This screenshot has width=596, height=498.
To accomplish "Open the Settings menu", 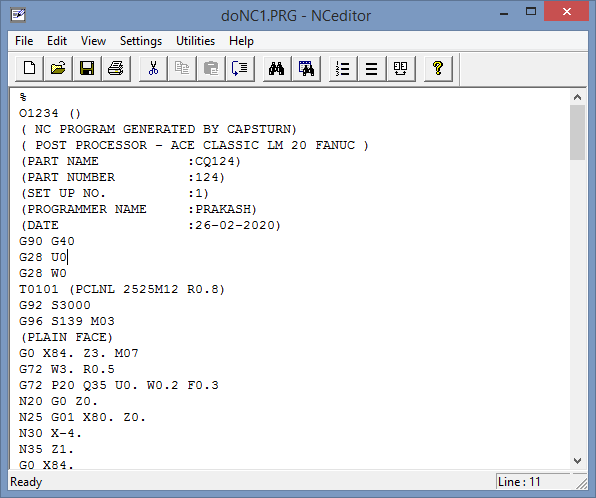I will pos(141,41).
